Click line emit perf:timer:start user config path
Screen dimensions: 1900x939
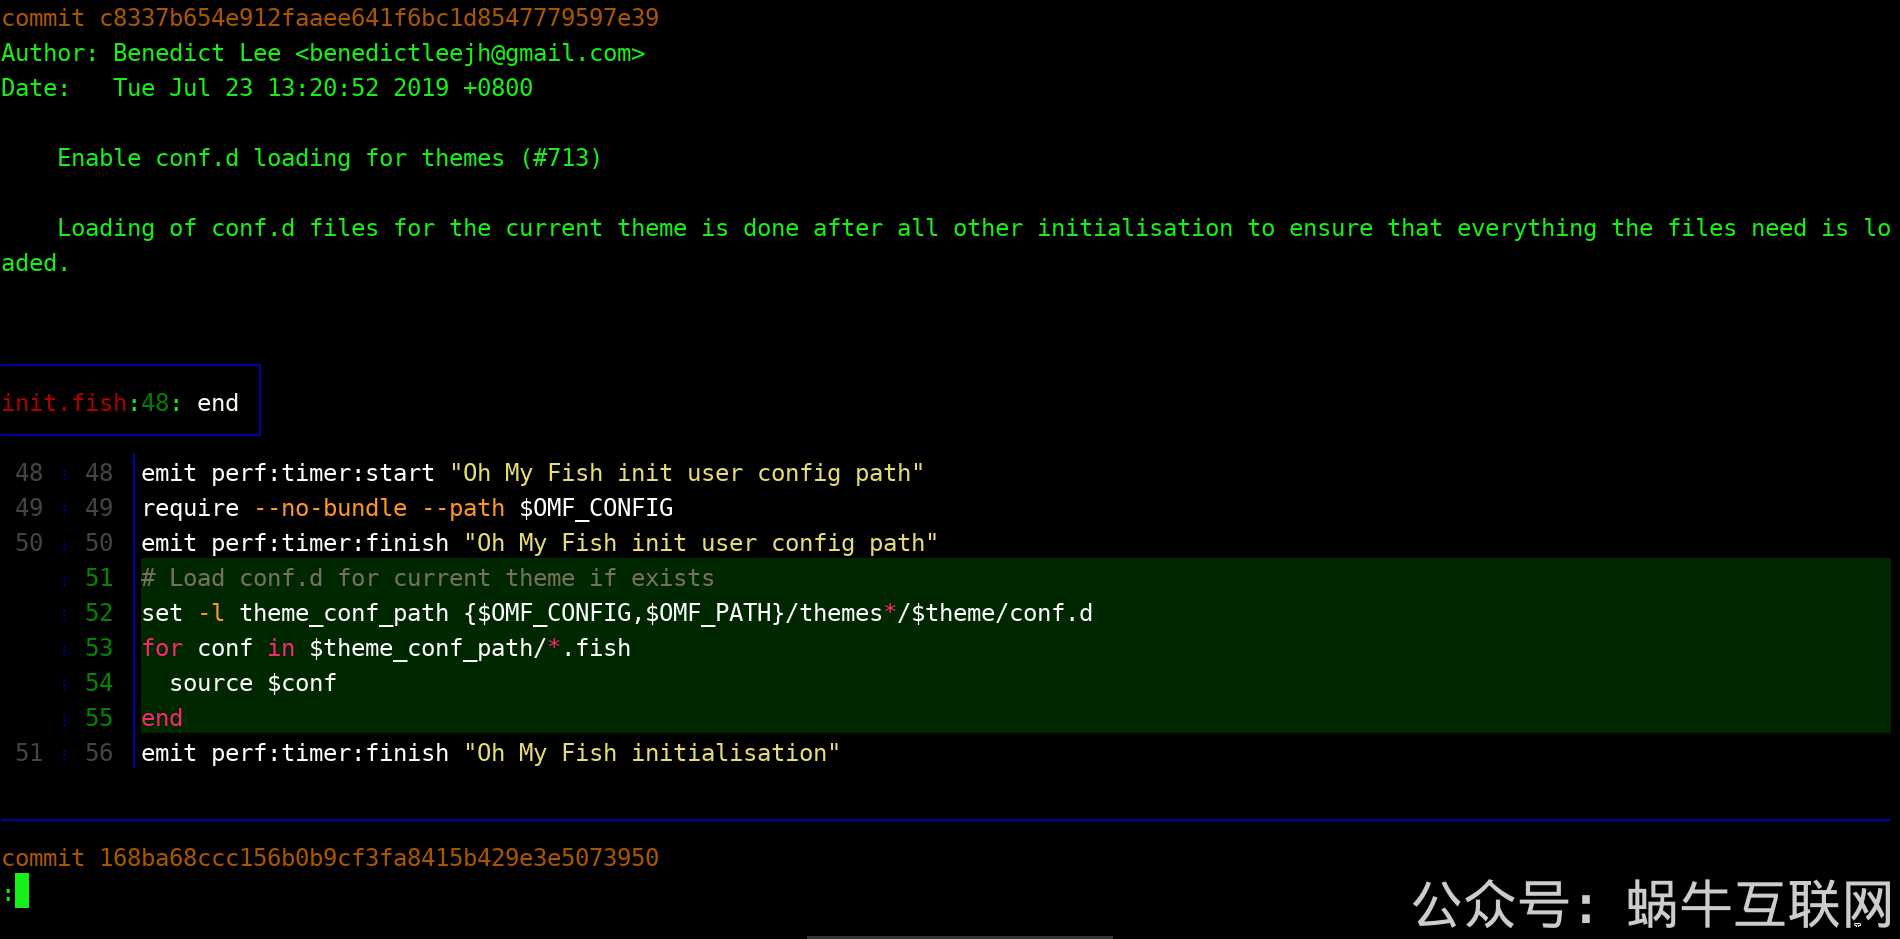point(532,473)
